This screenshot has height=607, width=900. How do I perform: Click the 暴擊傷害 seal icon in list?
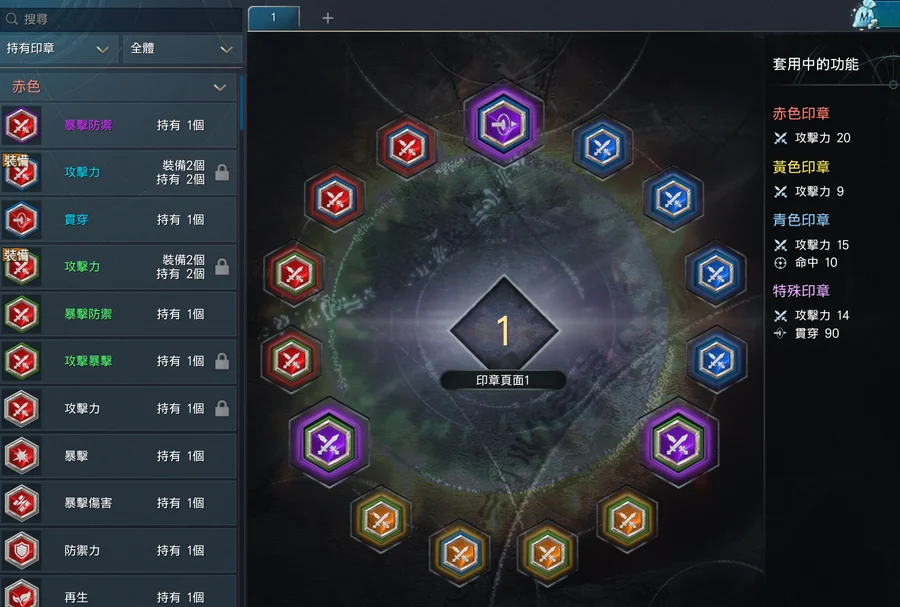pos(22,503)
